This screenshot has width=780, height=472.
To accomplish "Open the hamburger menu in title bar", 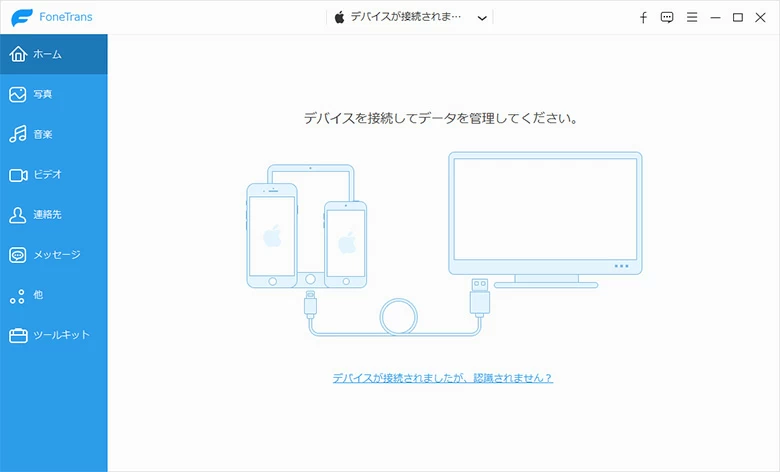I will [x=691, y=18].
